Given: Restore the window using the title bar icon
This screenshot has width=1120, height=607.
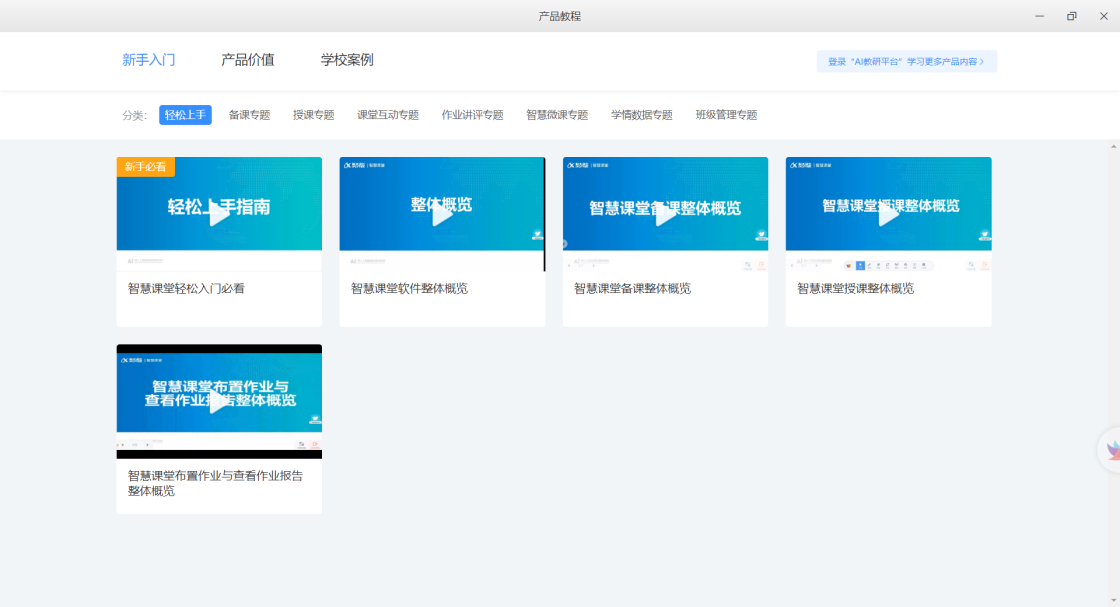Looking at the screenshot, I should pyautogui.click(x=1071, y=16).
